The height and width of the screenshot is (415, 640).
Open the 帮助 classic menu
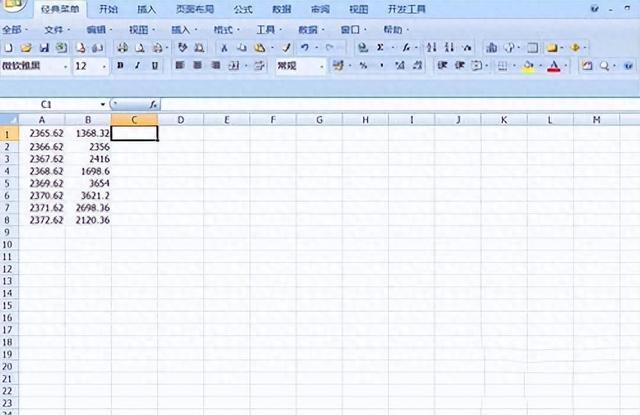click(x=396, y=30)
